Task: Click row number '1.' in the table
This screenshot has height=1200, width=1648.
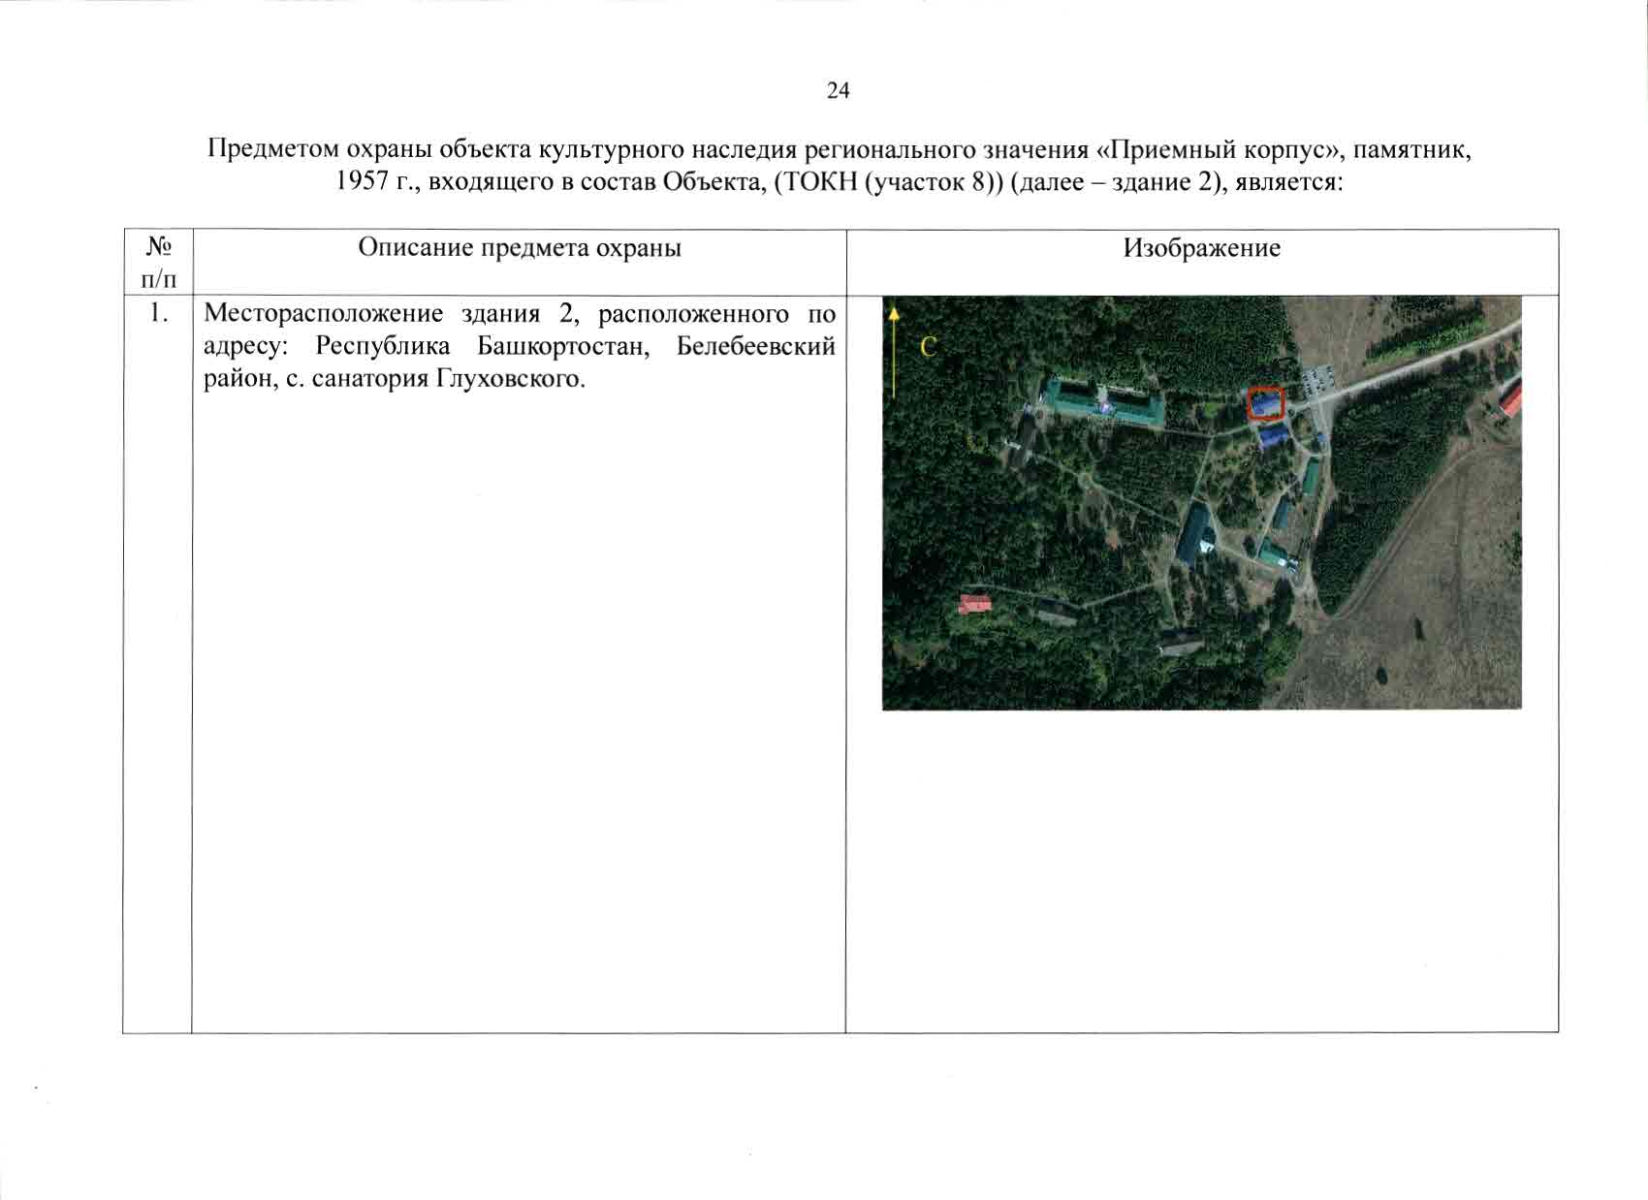Action: (158, 313)
